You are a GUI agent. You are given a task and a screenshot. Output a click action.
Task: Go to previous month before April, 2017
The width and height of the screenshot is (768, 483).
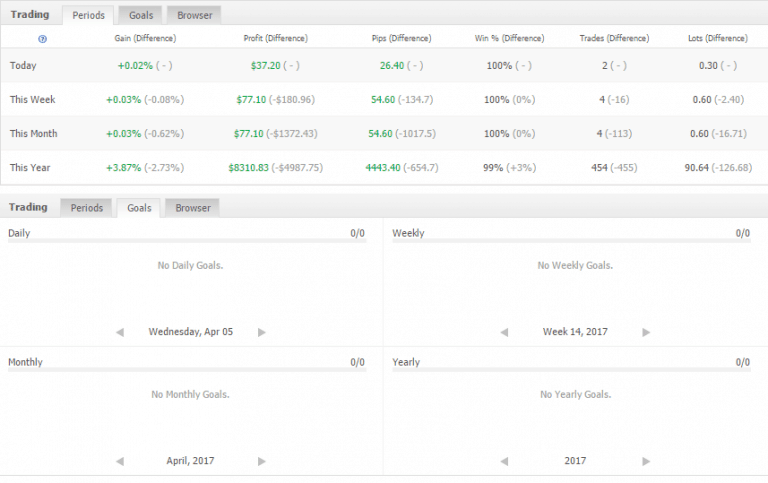[x=120, y=461]
